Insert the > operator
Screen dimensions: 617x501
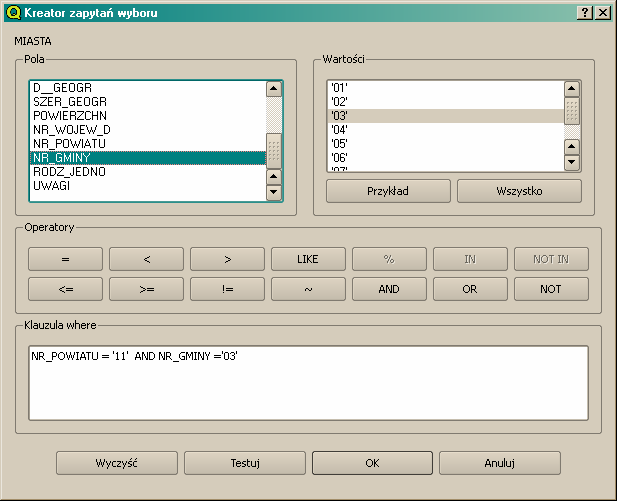coord(227,259)
